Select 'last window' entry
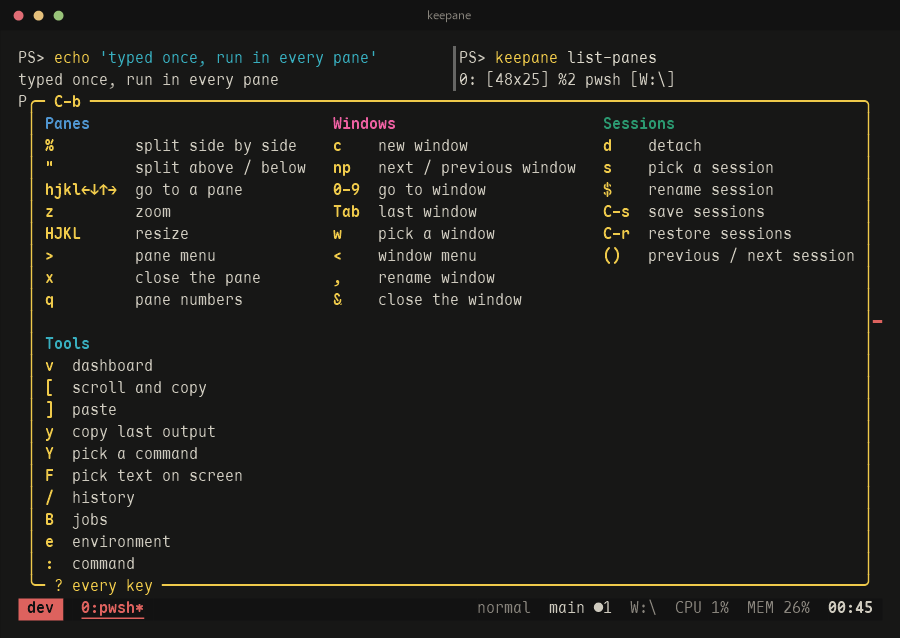Viewport: 900px width, 638px height. (x=427, y=212)
